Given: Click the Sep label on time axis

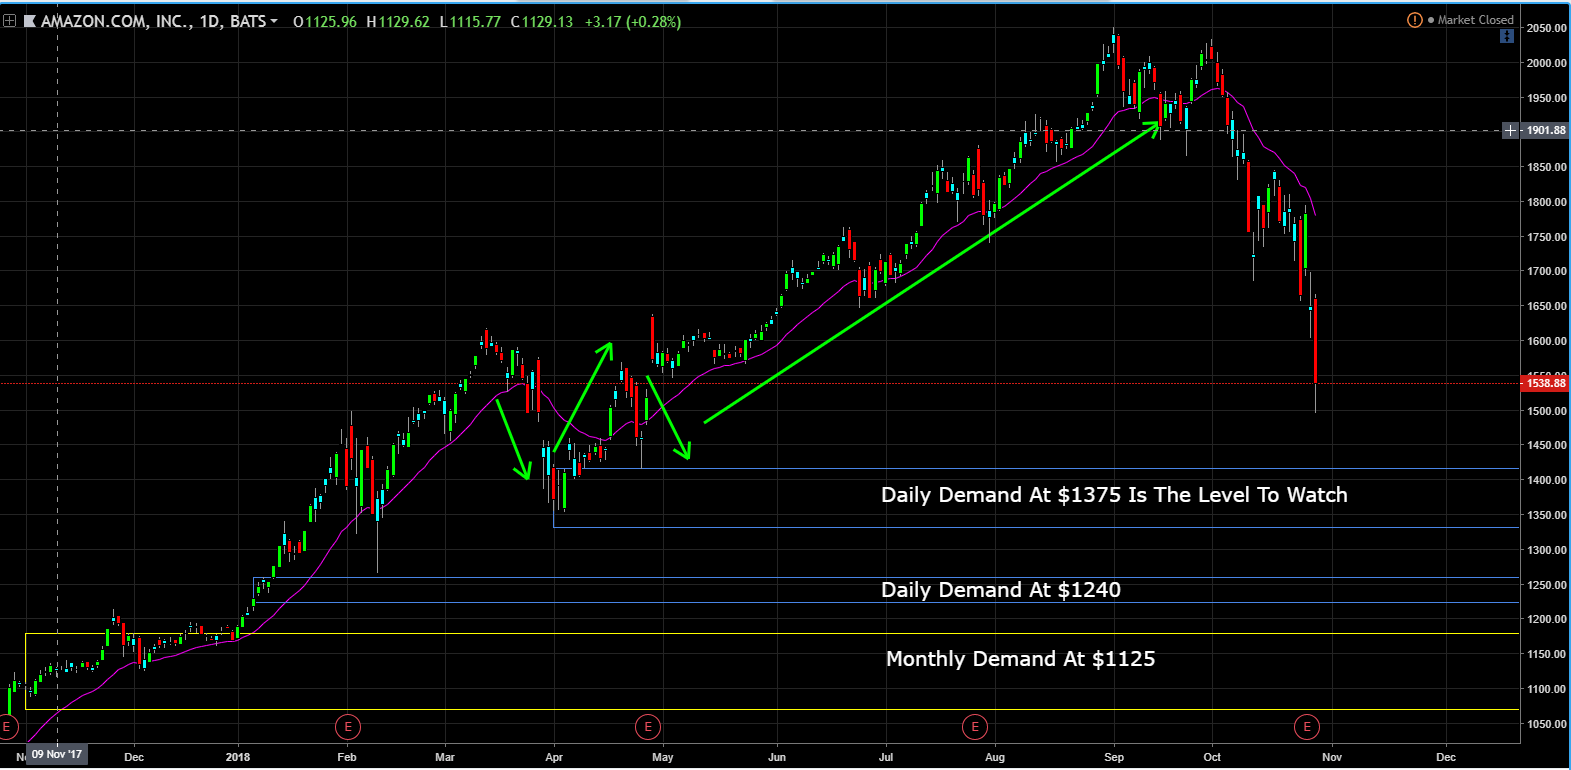Looking at the screenshot, I should click(1114, 757).
